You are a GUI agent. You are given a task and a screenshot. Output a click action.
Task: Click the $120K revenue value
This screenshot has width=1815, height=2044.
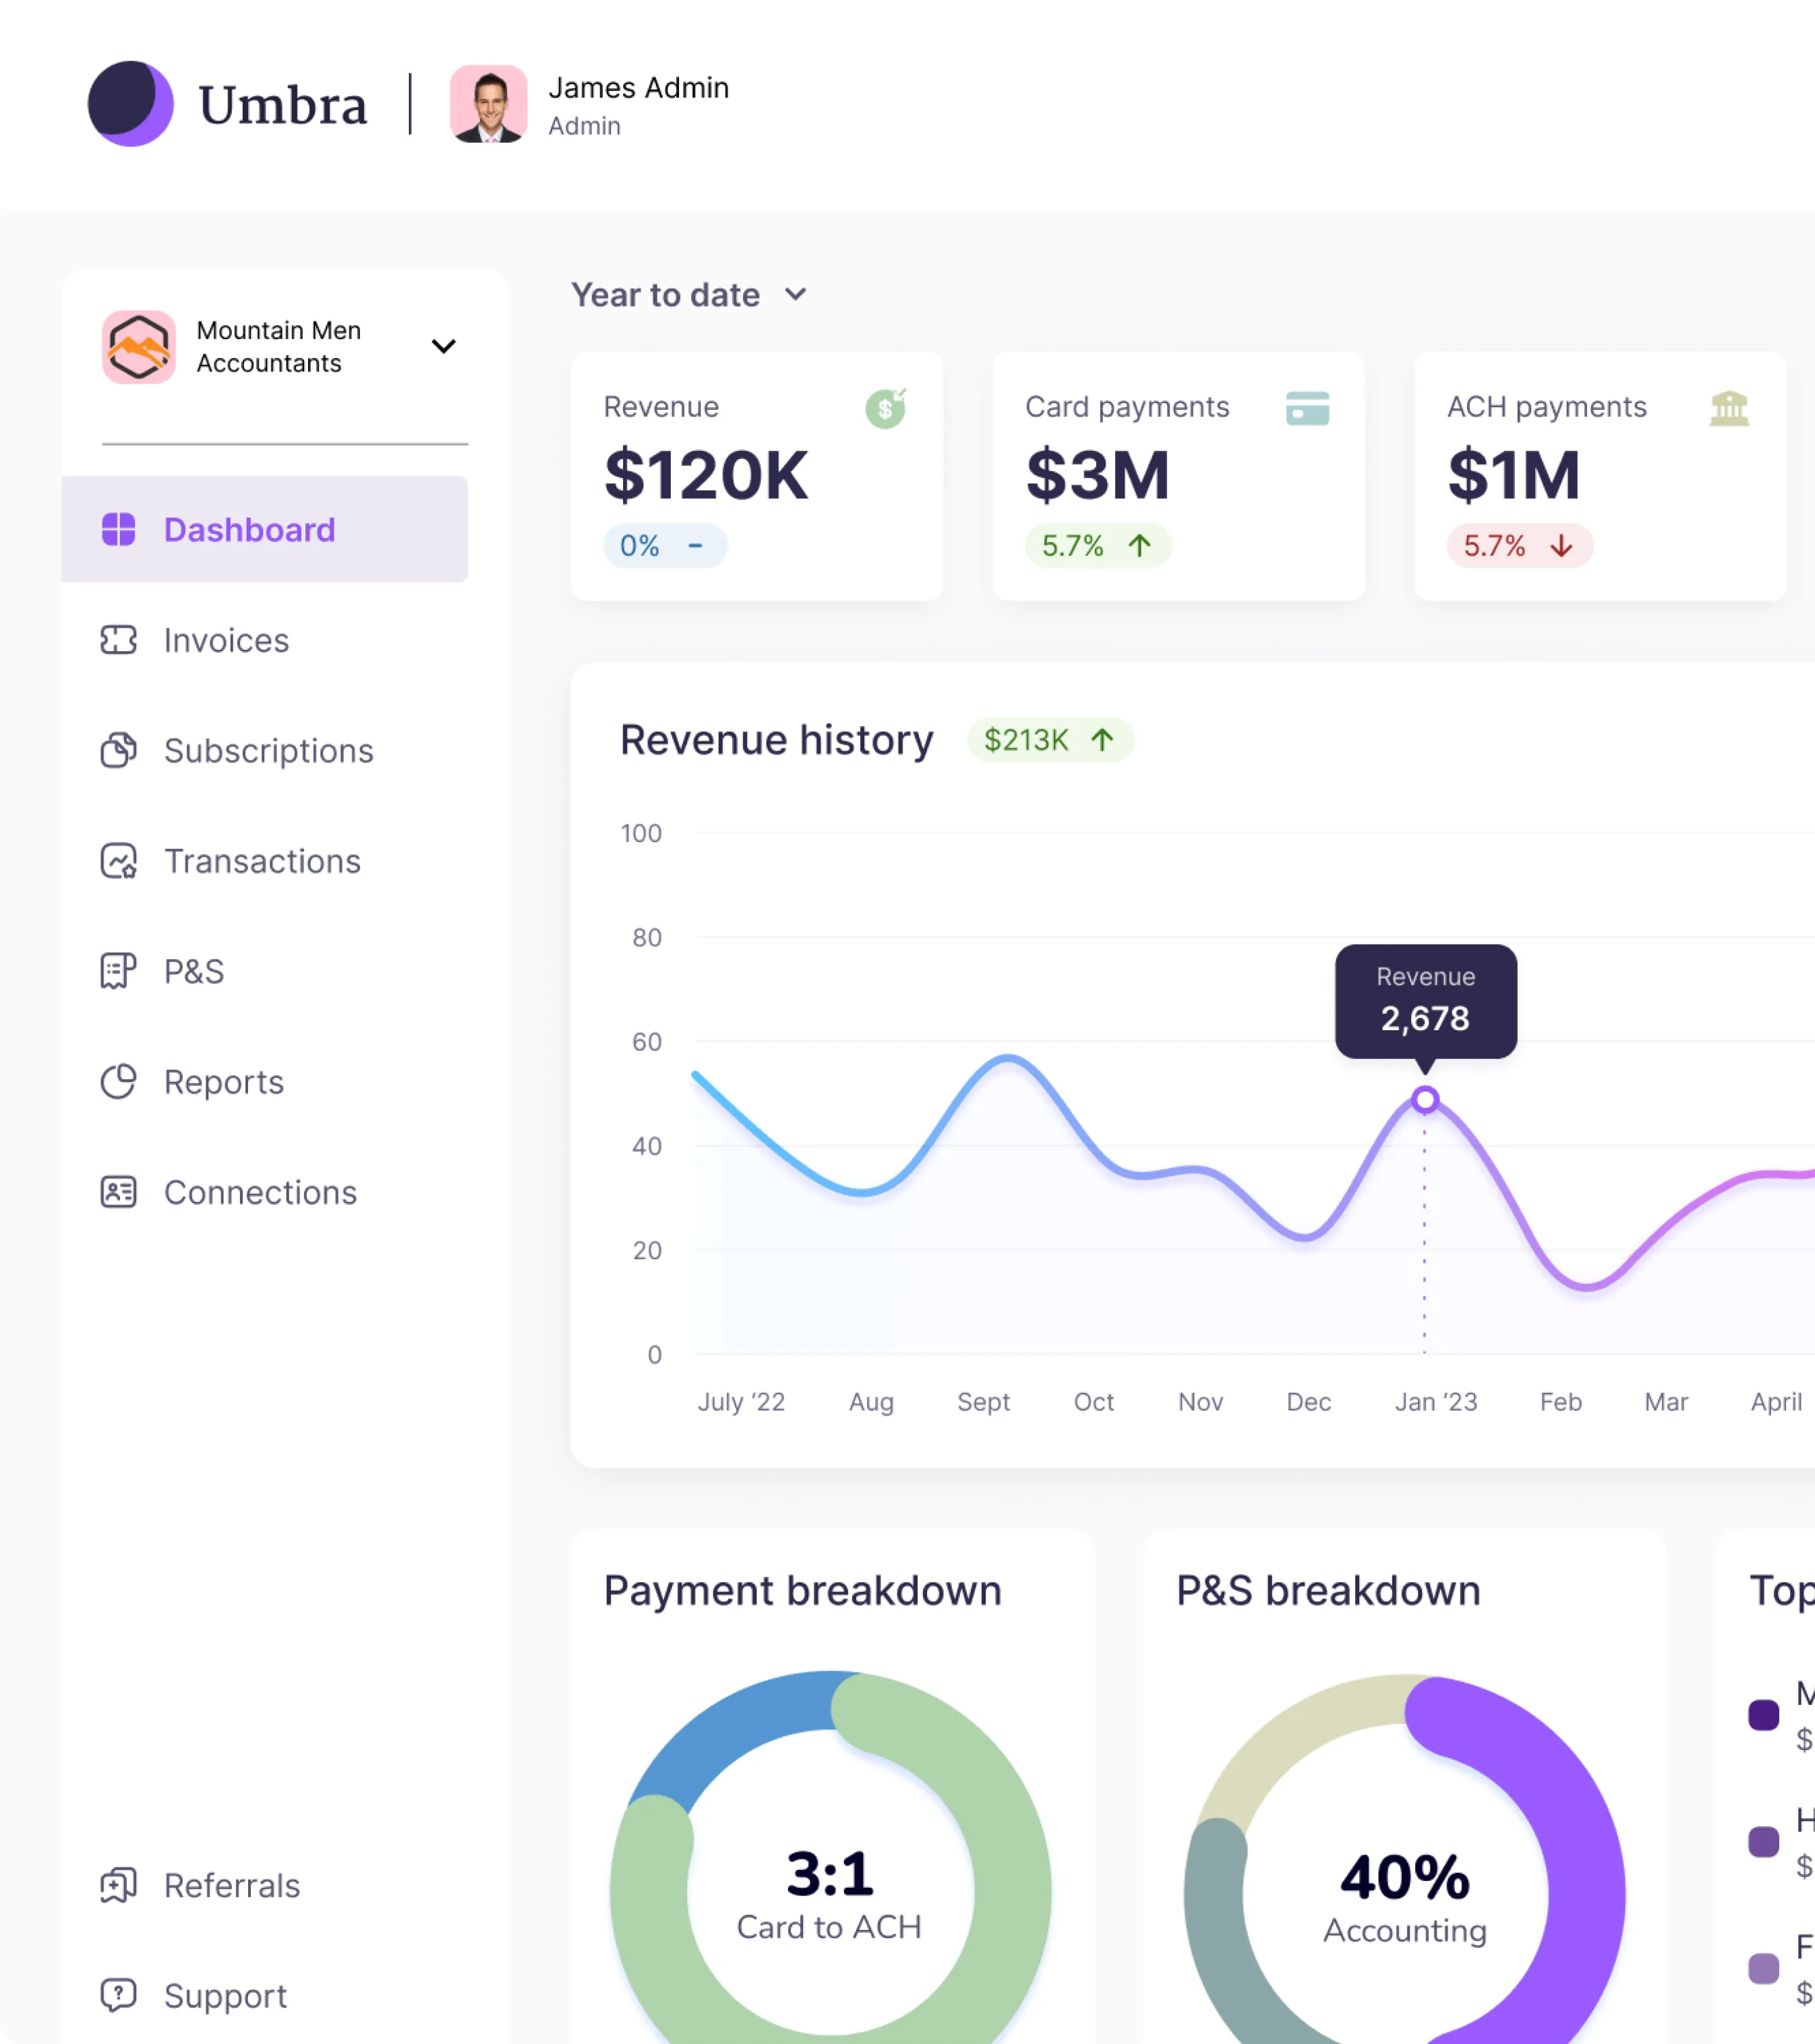coord(706,475)
